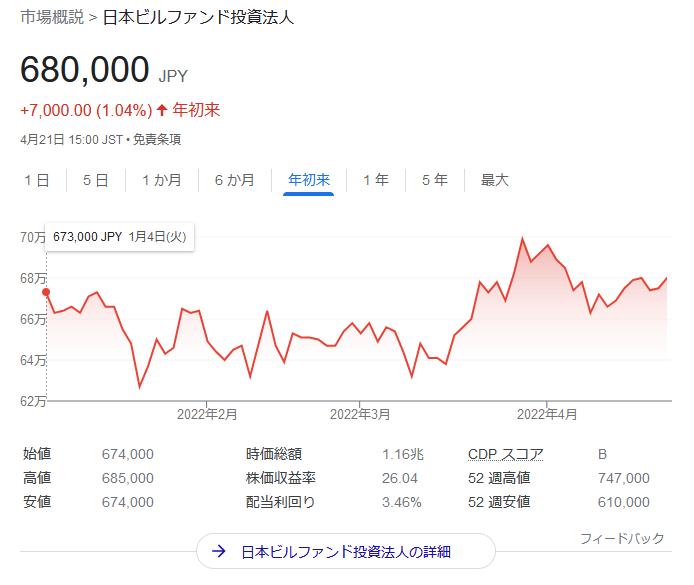Viewport: 694px width, 585px height.
Task: Click the CDP score value B
Action: point(602,454)
